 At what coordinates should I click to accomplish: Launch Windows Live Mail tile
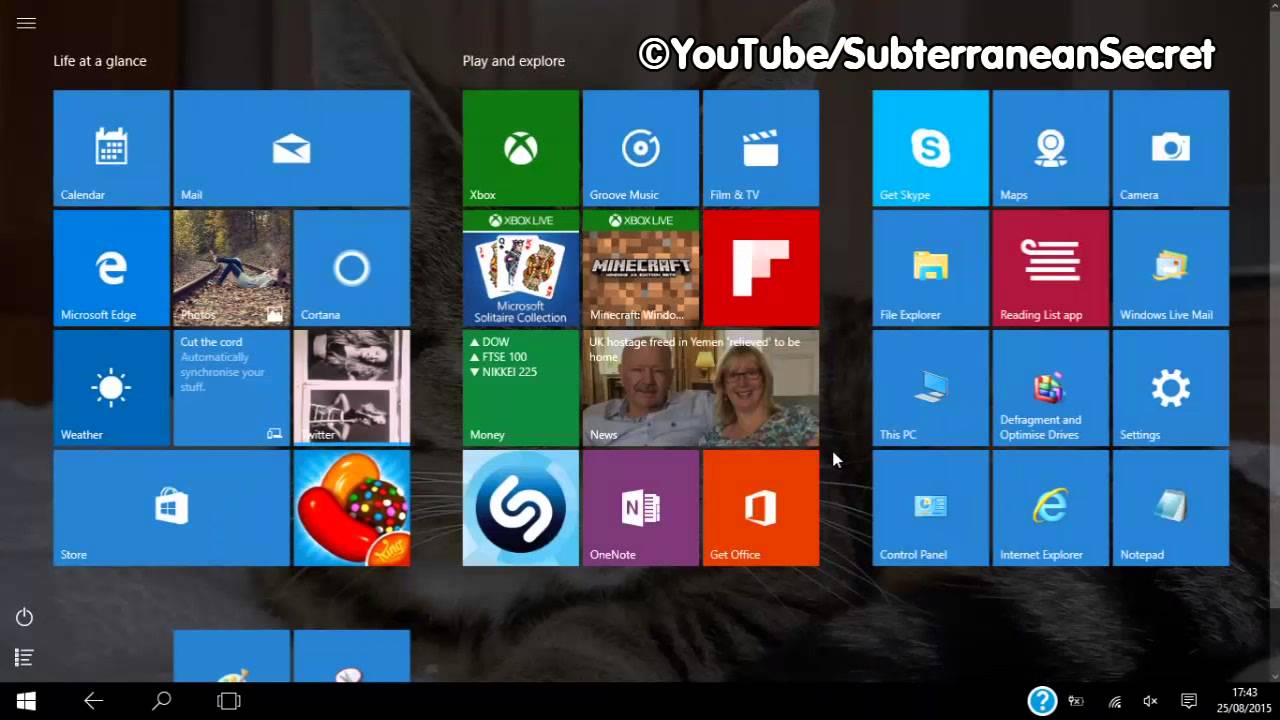point(1170,268)
